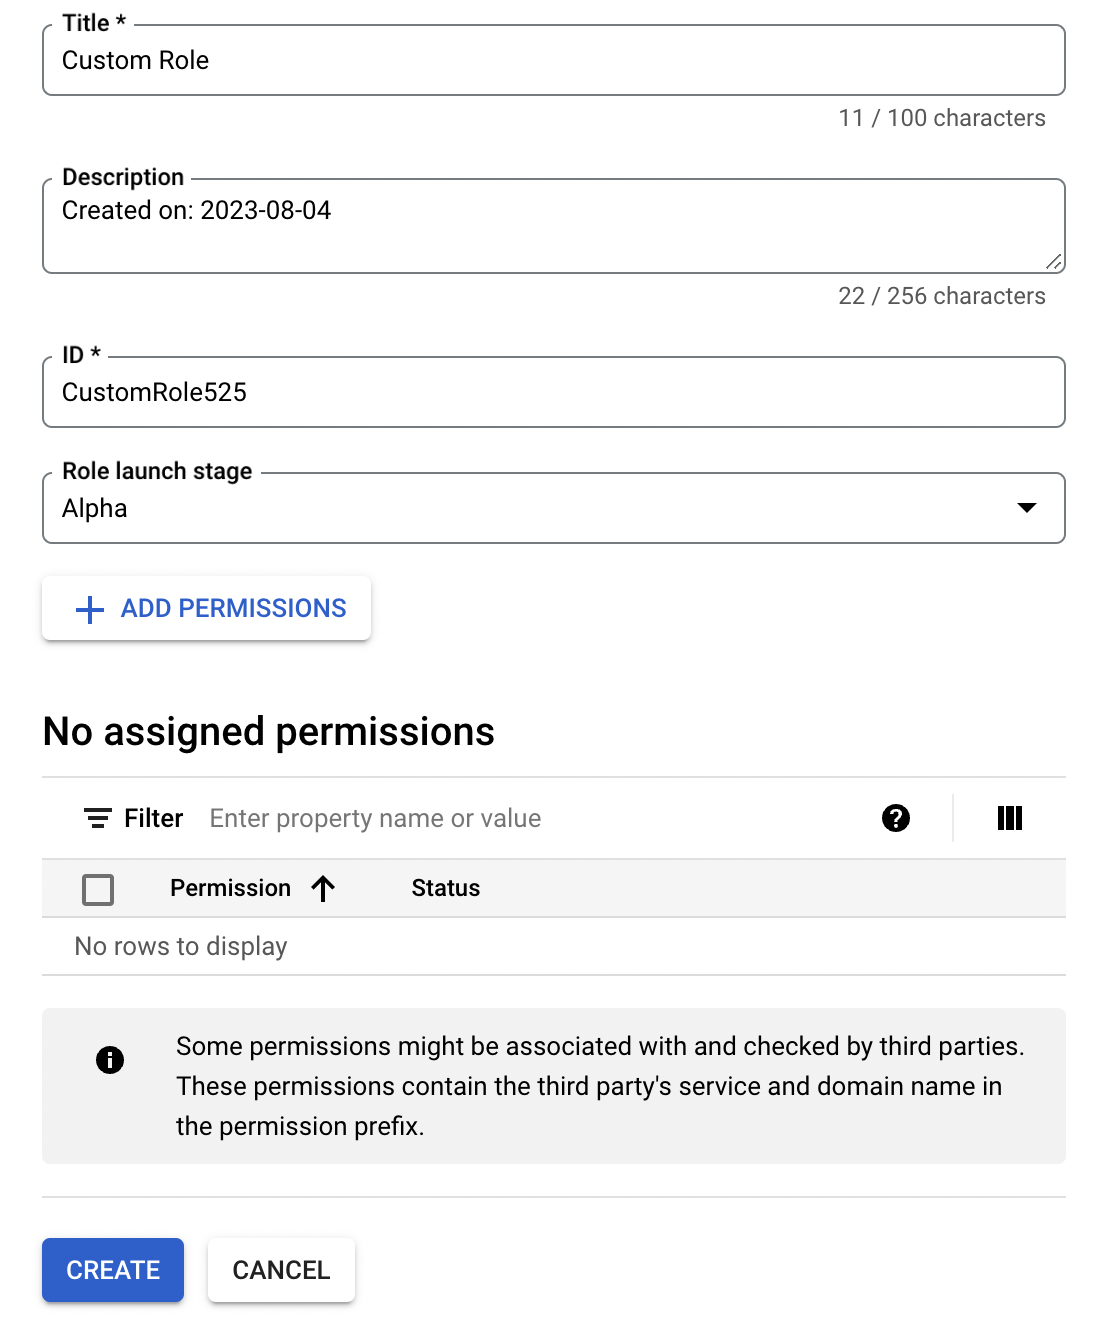Expand the Role launch stage dropdown arrow
Viewport: 1108px width, 1320px height.
(1026, 508)
